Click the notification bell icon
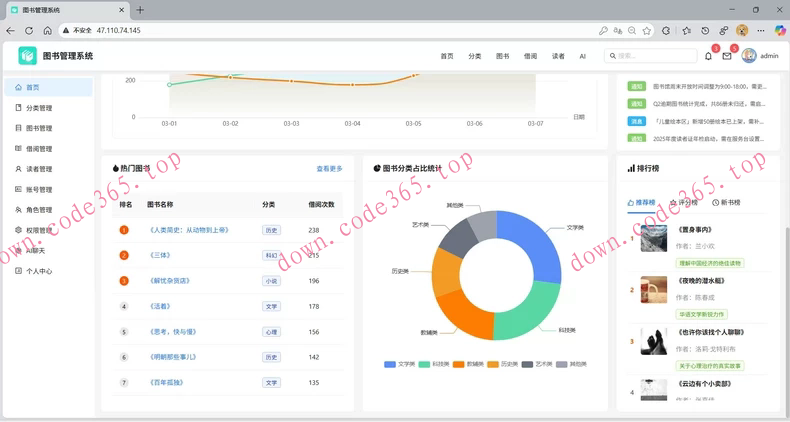 708,56
